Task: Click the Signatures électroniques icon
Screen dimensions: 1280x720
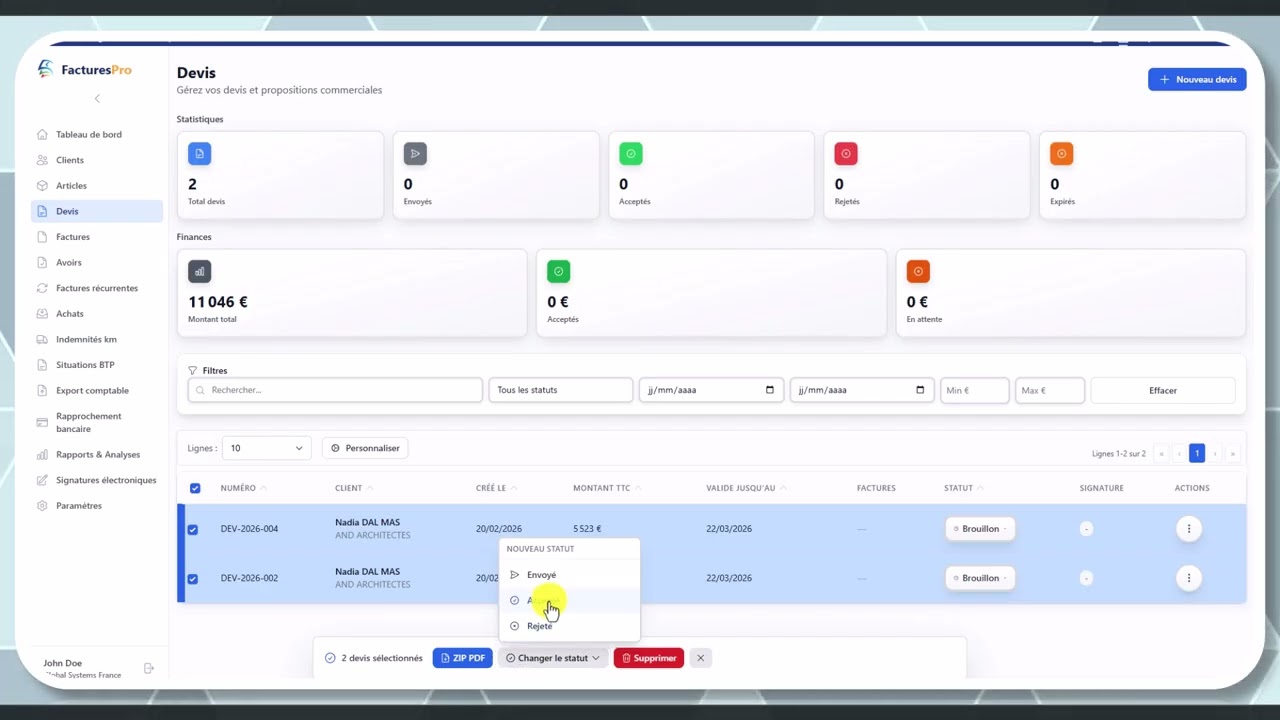Action: click(42, 480)
